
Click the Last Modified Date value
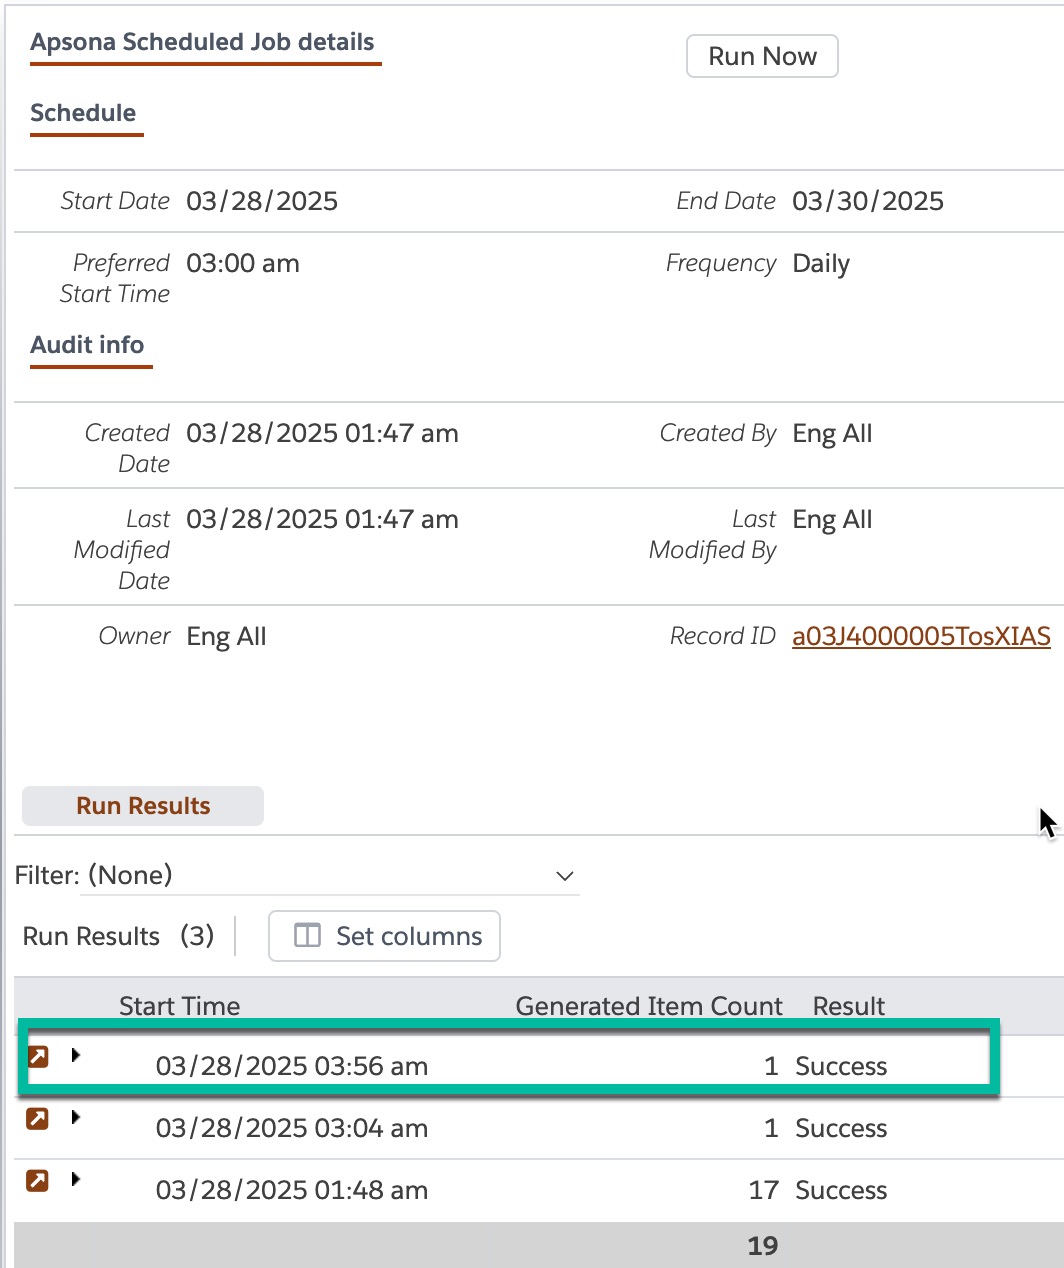(x=322, y=519)
